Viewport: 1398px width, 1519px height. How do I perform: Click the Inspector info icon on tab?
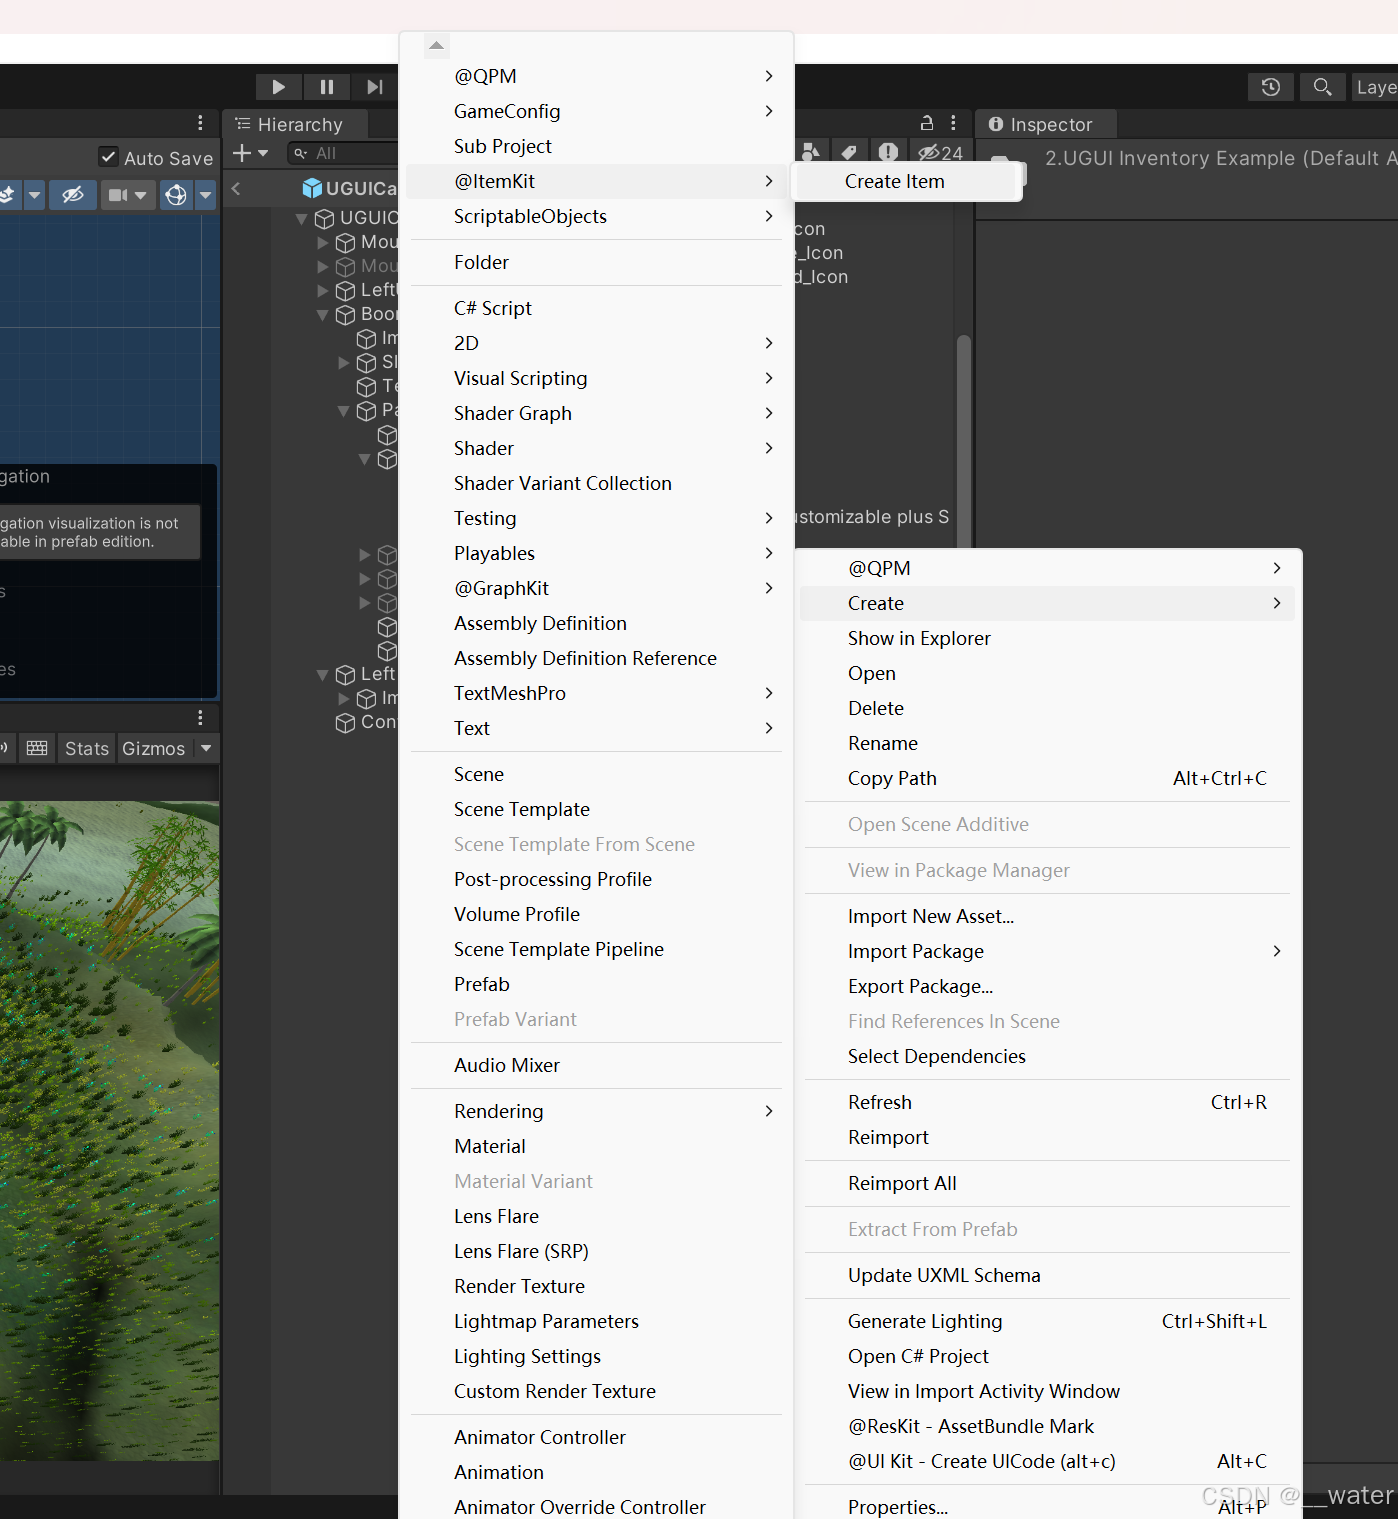coord(996,124)
